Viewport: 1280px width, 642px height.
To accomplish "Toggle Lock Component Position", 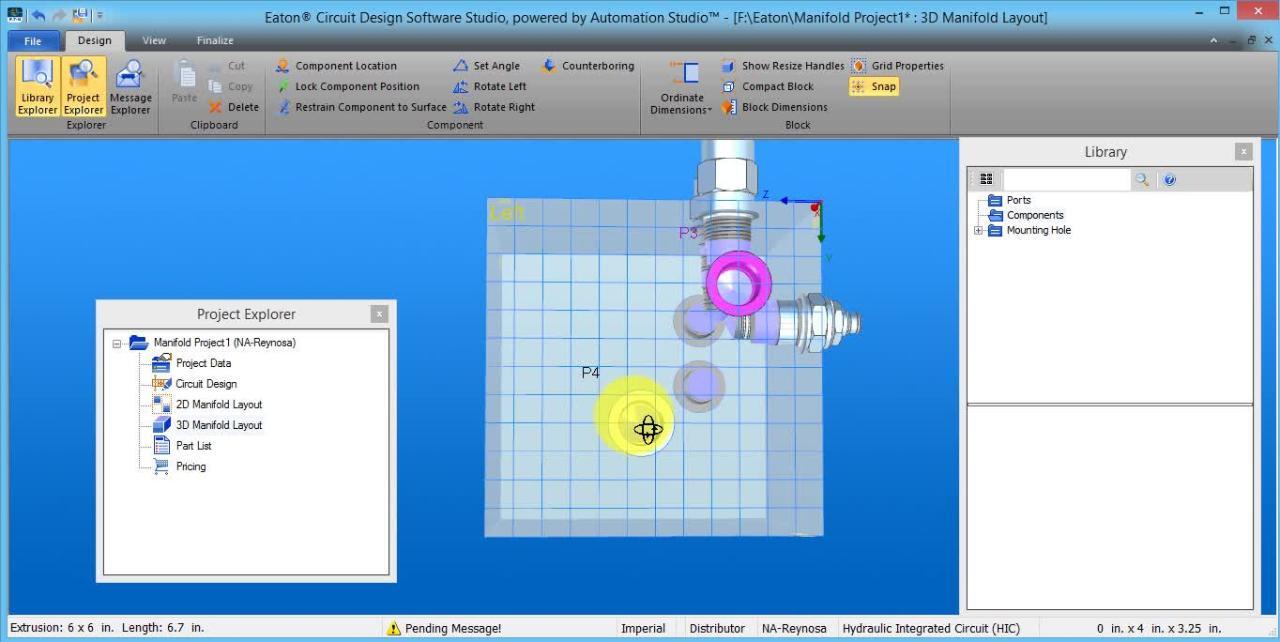I will coord(347,86).
